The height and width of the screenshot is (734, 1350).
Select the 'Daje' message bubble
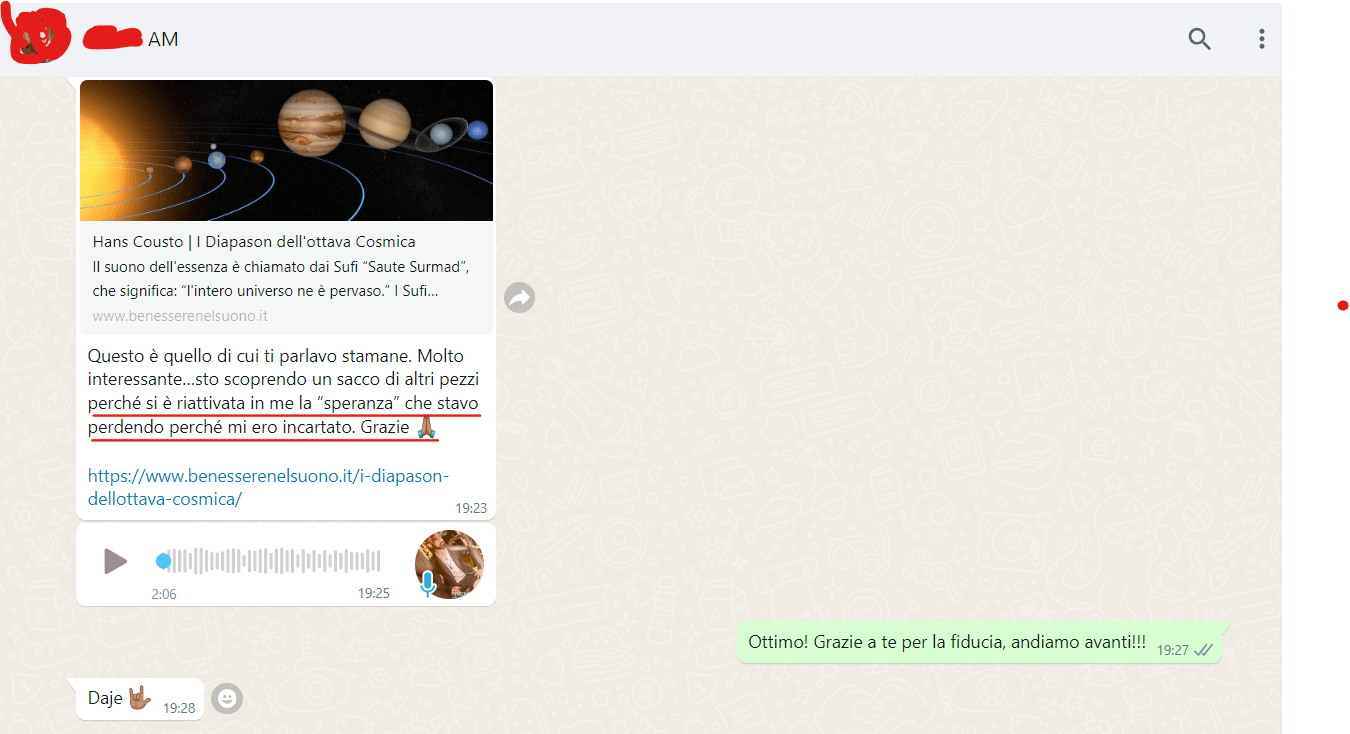pos(140,698)
